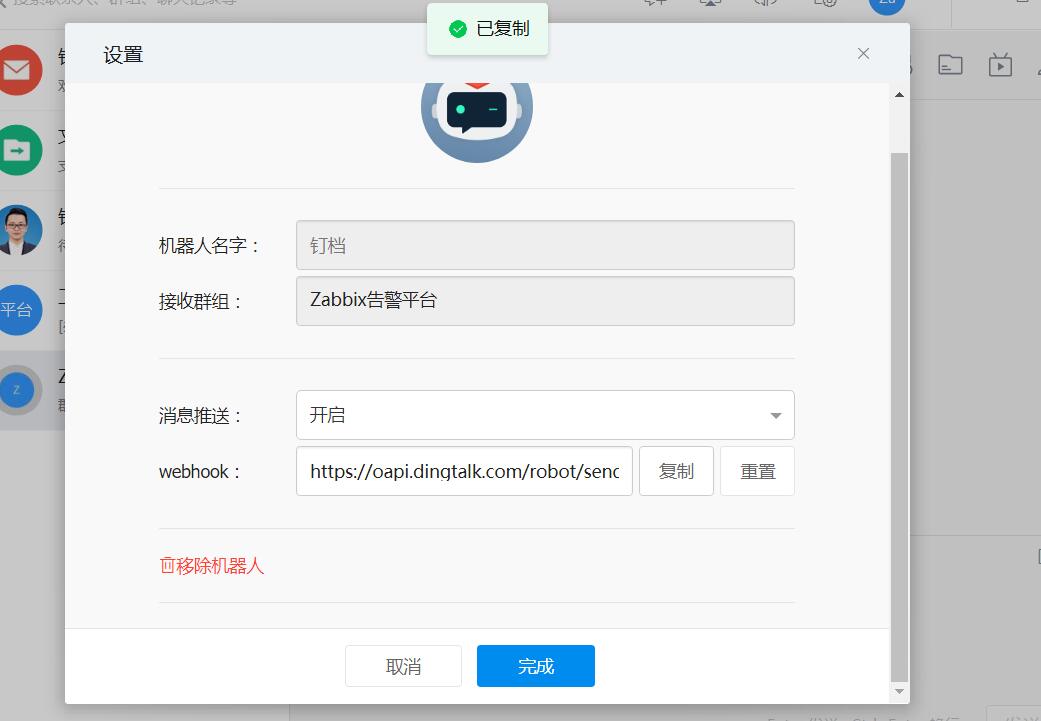Close the 设置 dialog with the X
The image size is (1041, 721).
point(863,54)
